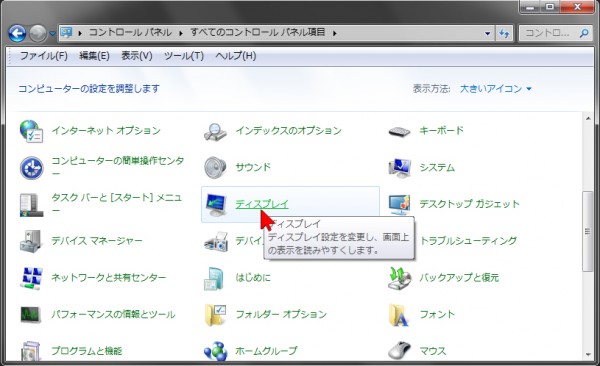Click the バックアップと復元 link

coord(459,278)
